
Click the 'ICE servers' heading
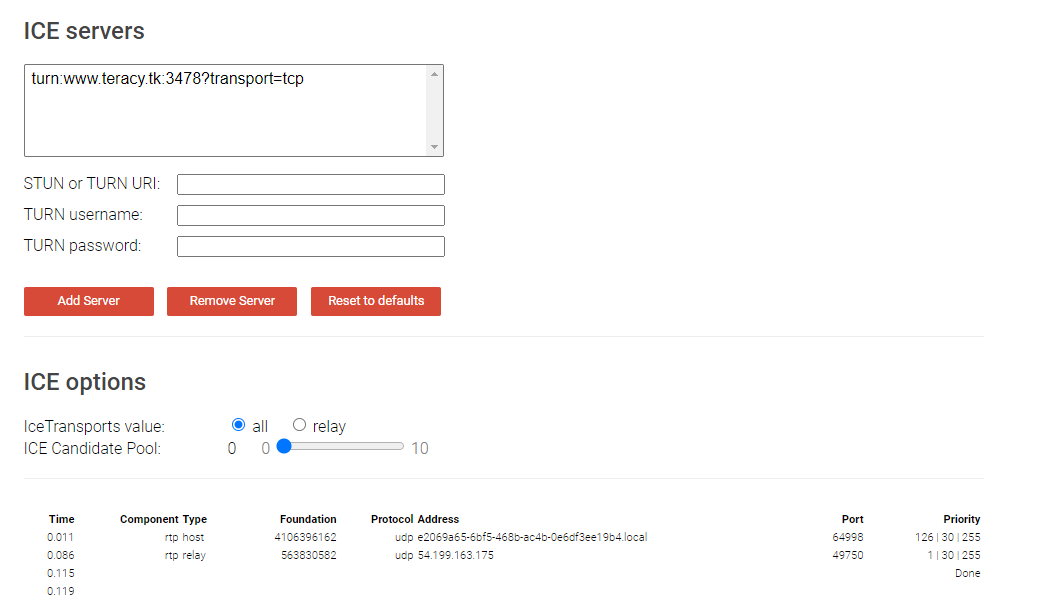(84, 31)
